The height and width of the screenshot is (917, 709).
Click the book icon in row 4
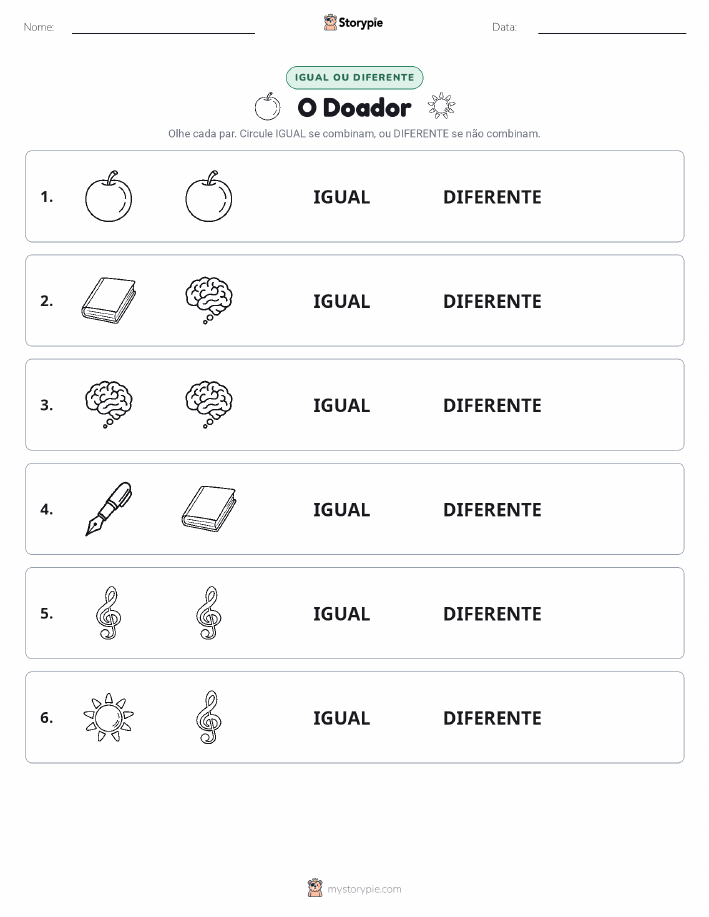point(209,509)
